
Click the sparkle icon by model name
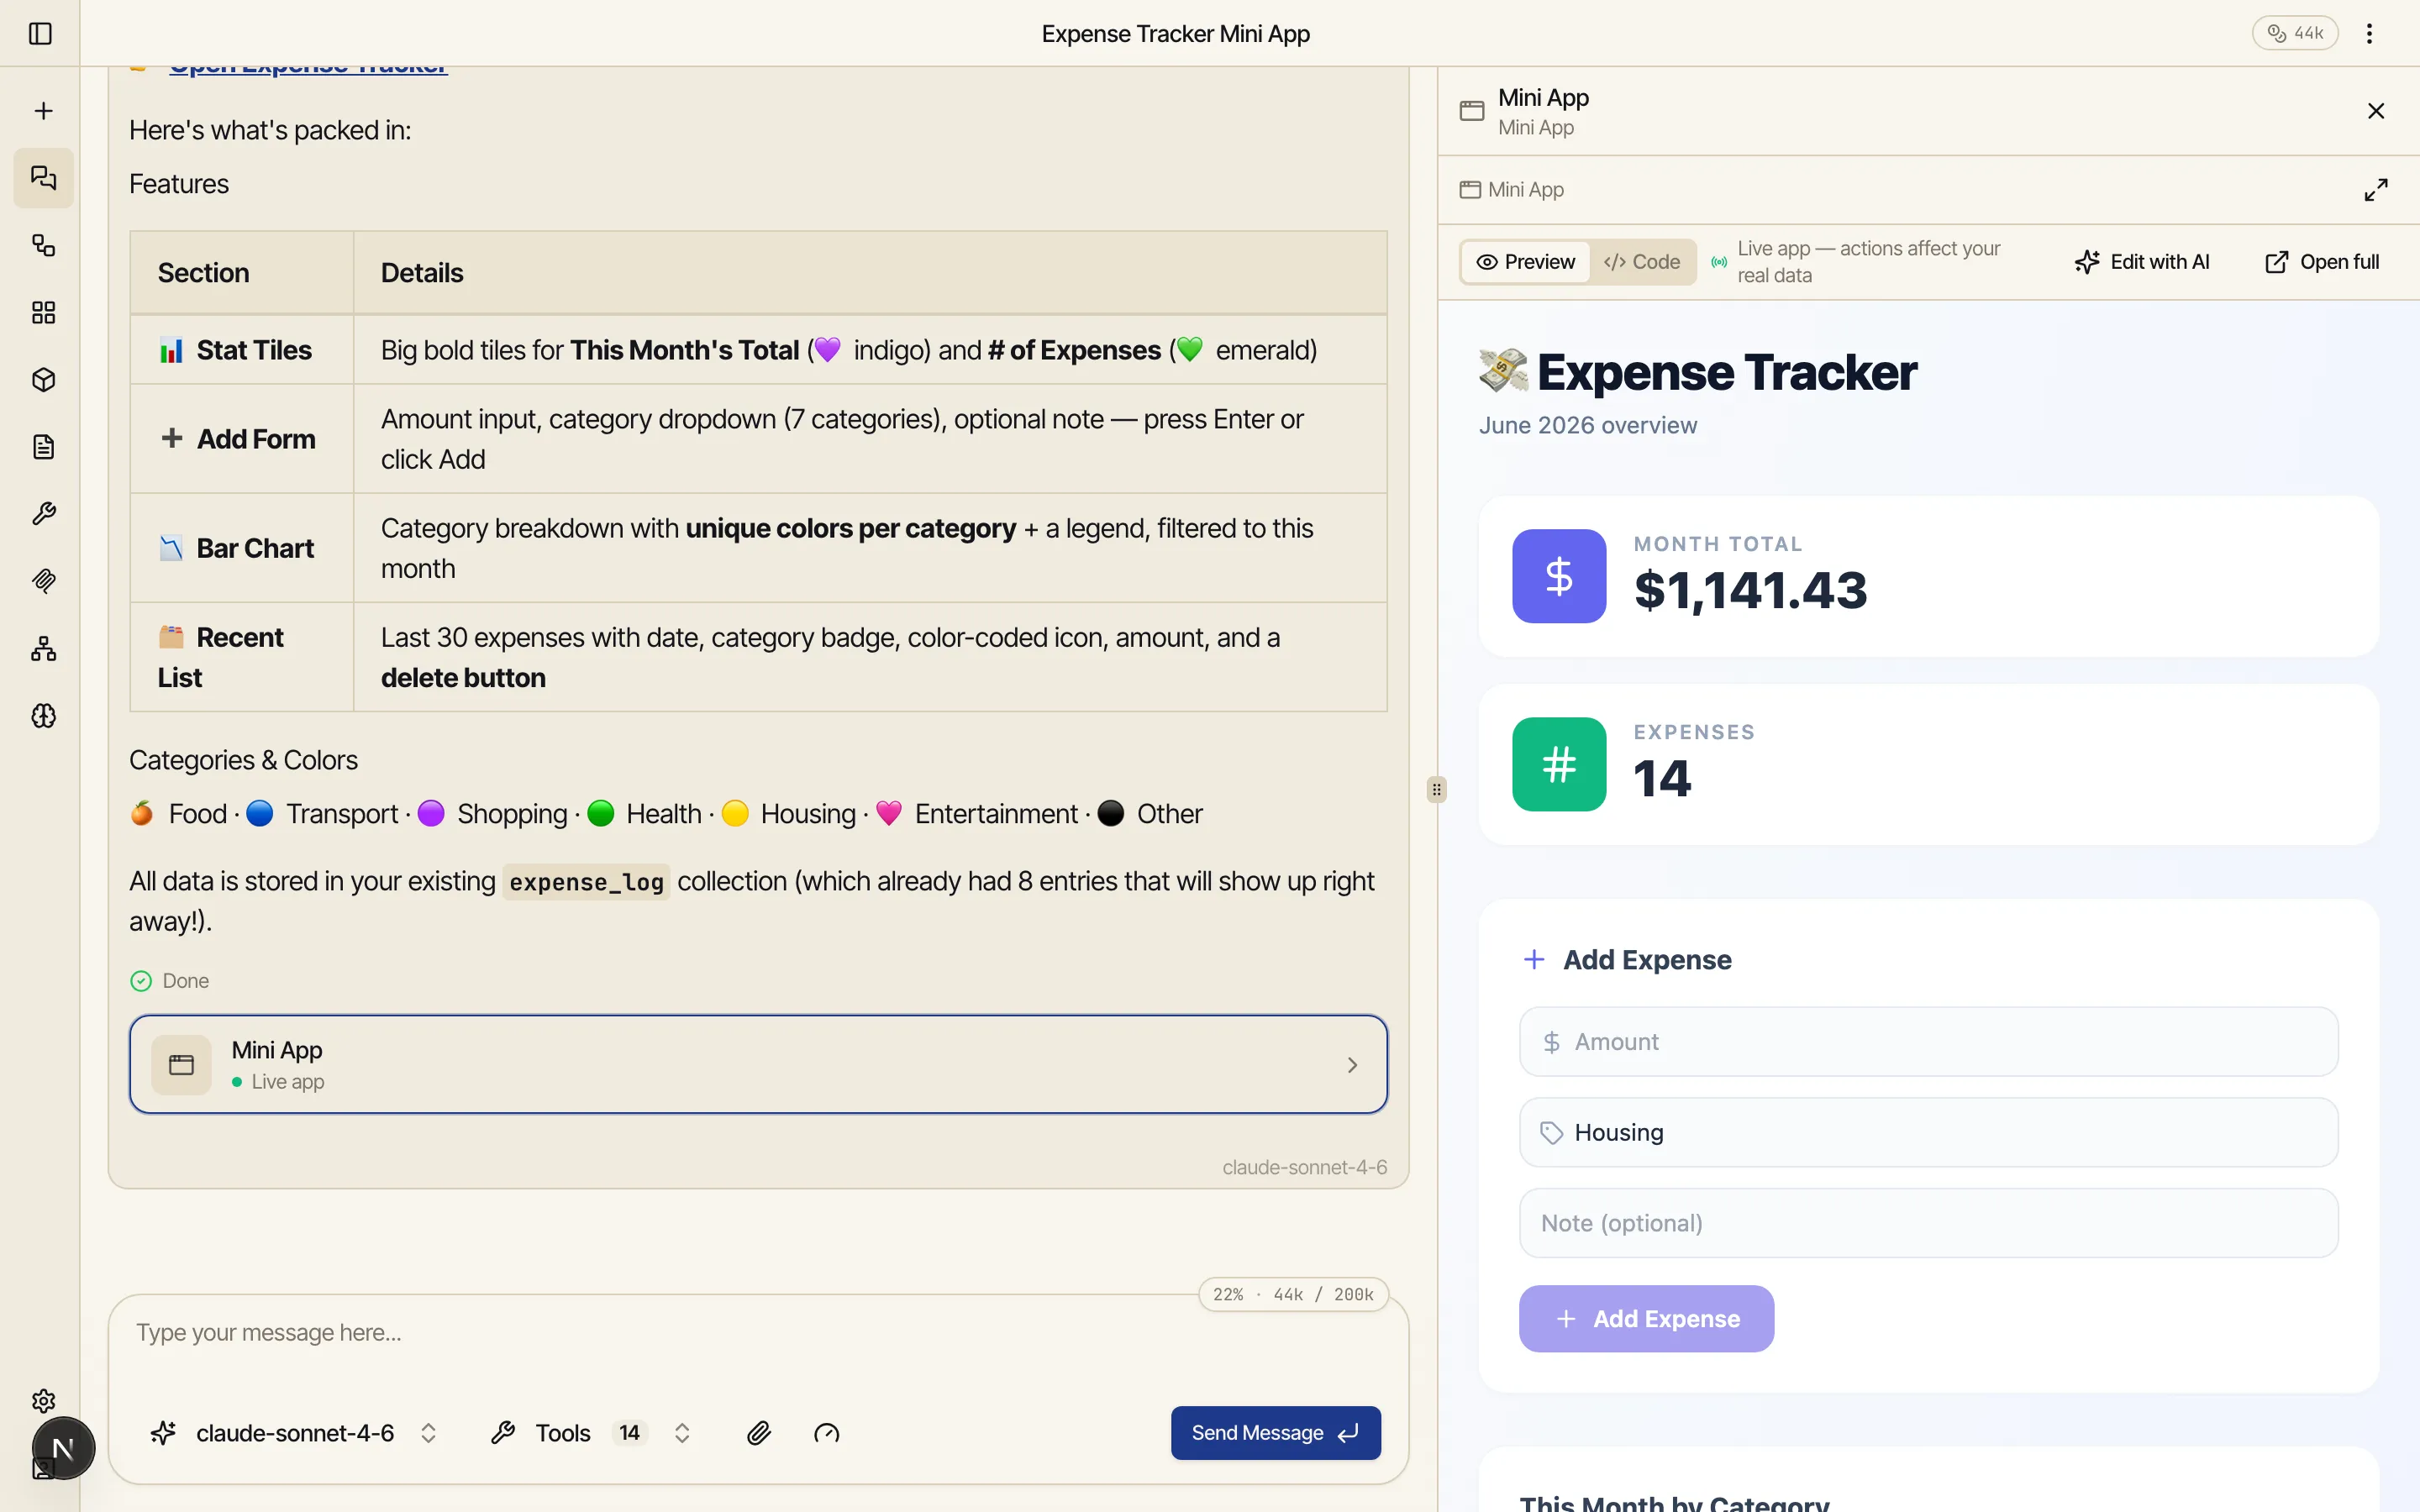click(164, 1433)
